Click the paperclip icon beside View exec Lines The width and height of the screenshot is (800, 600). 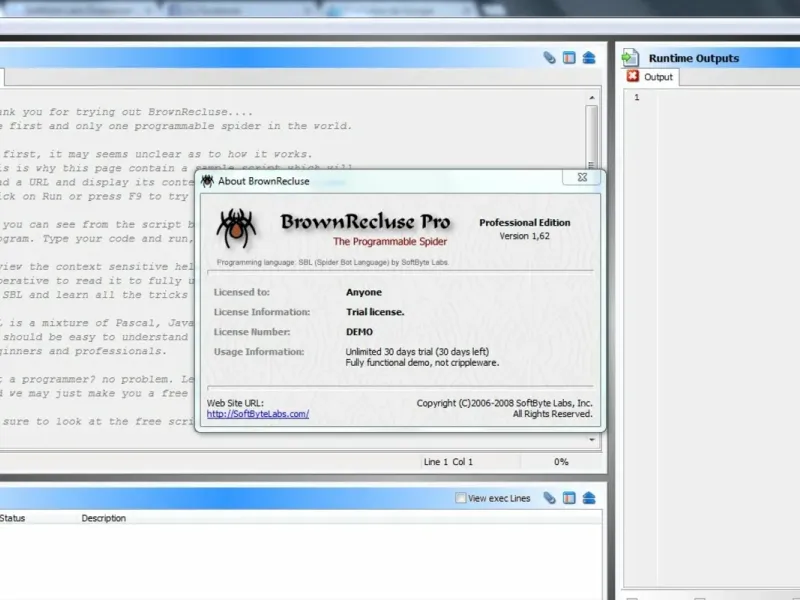click(549, 498)
